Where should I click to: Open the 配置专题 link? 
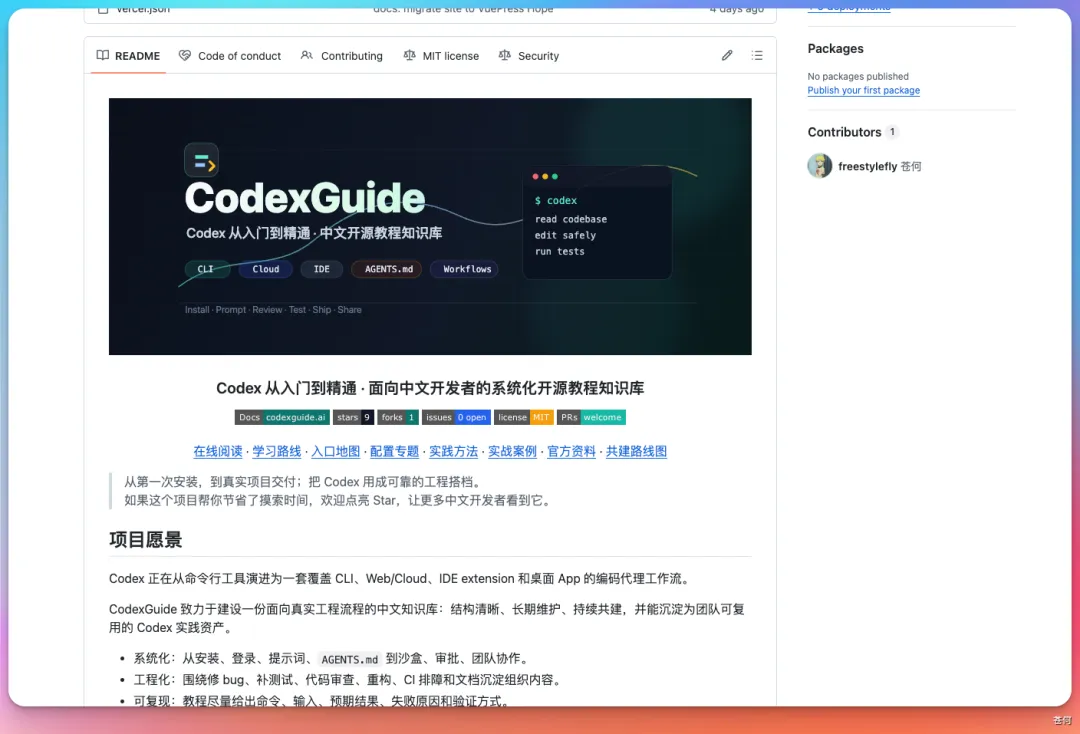(395, 451)
